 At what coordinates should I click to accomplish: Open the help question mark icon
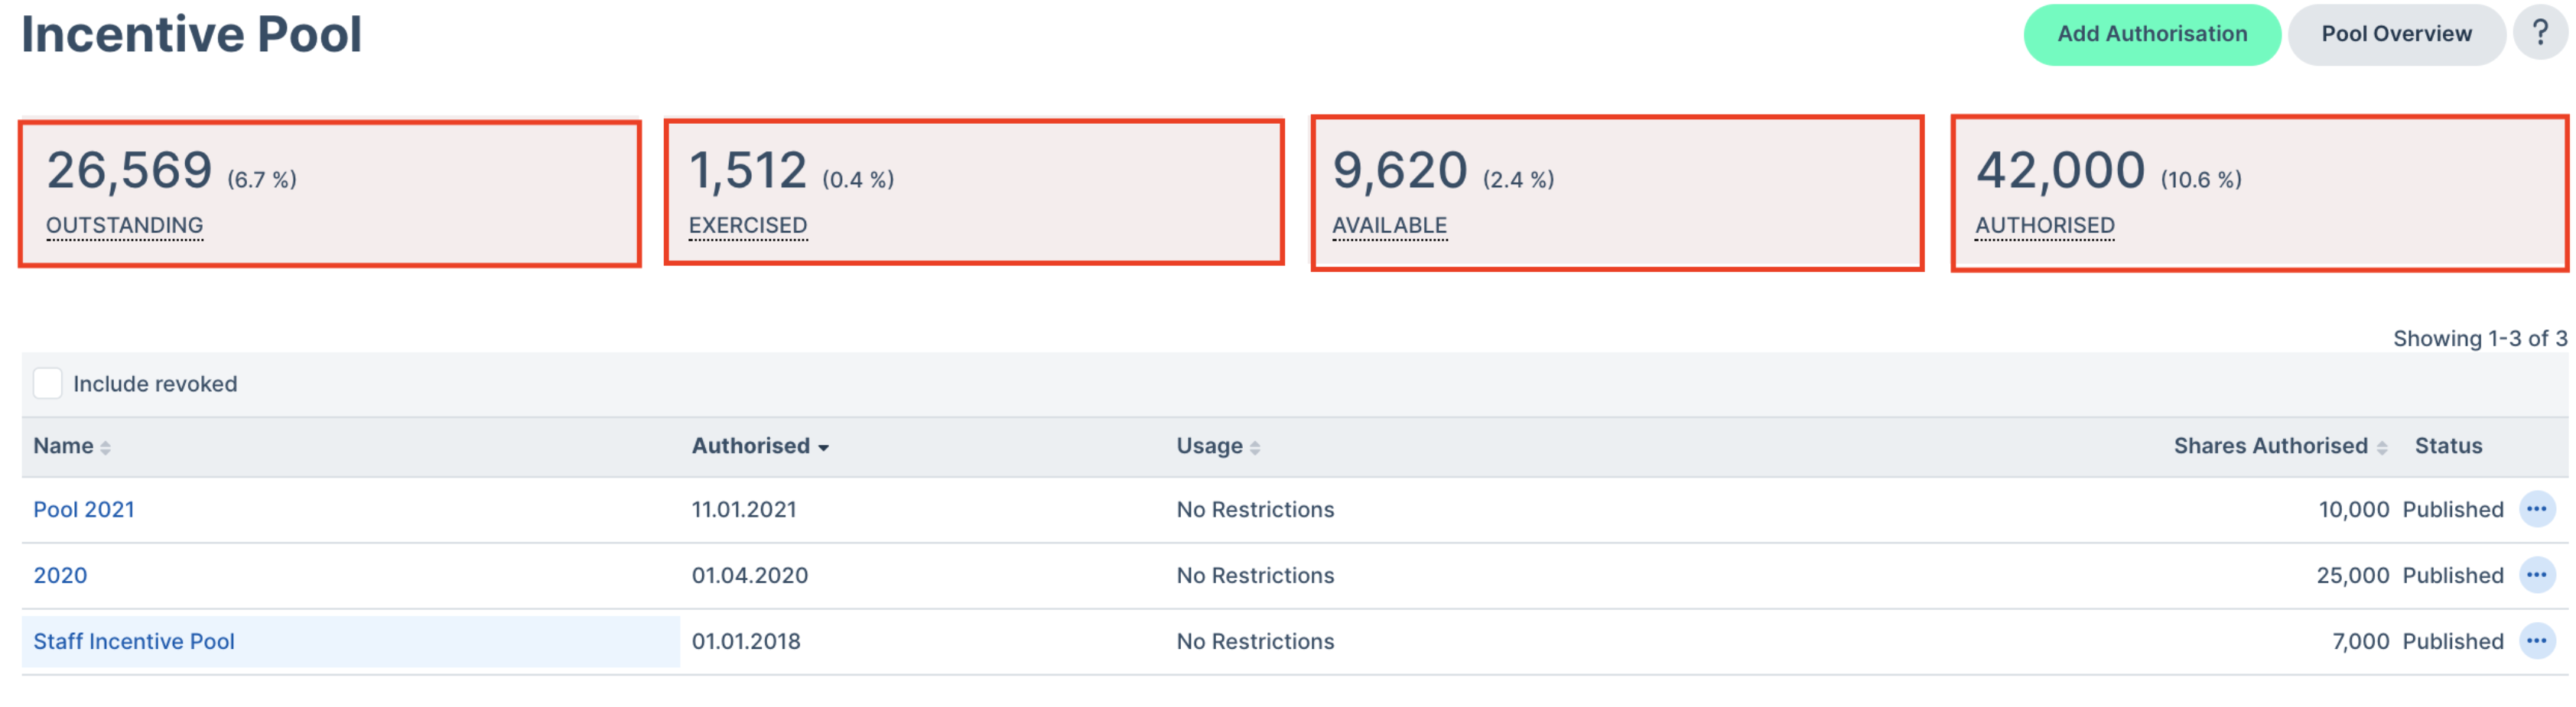2540,33
